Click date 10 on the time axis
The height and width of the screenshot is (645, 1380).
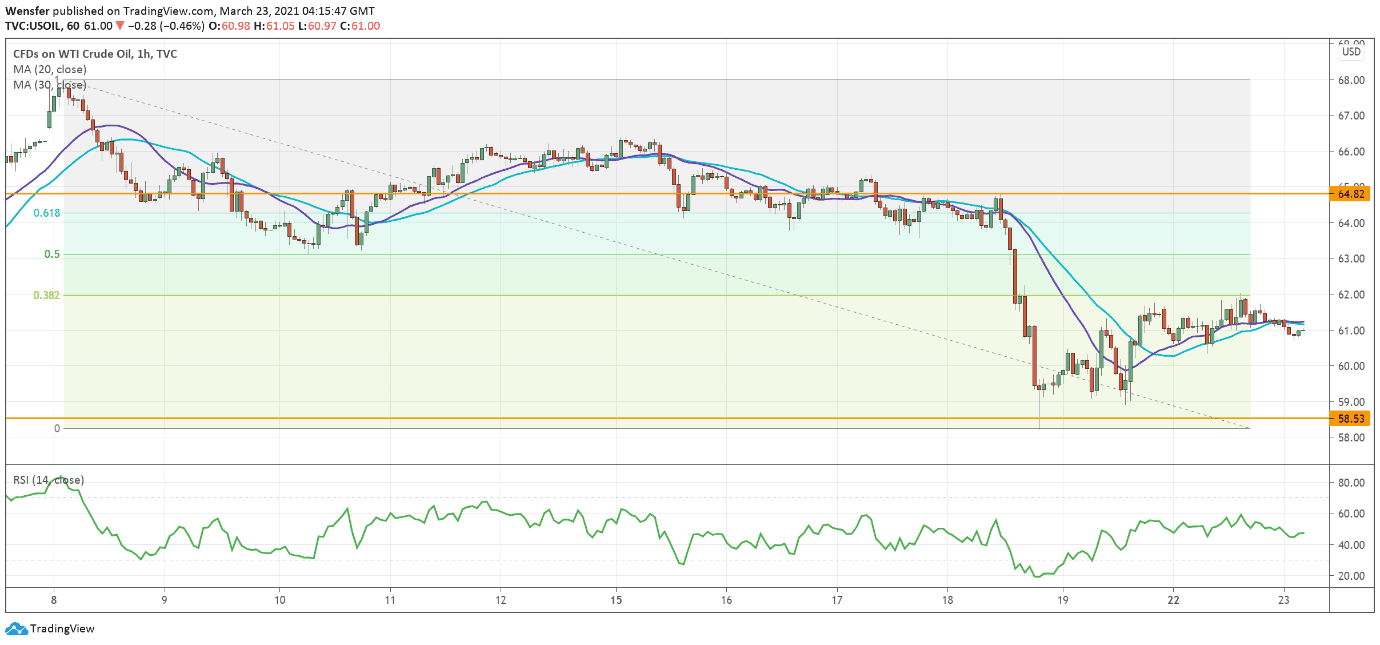click(279, 600)
